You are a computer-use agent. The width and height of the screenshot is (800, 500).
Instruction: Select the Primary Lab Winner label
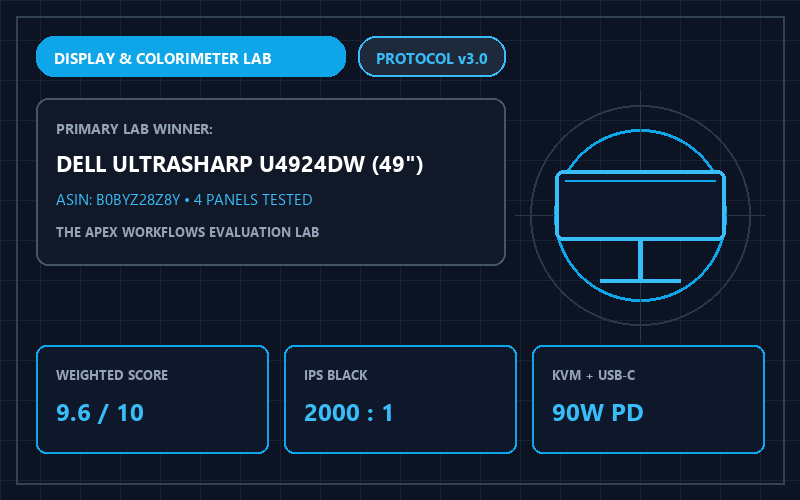coord(134,129)
